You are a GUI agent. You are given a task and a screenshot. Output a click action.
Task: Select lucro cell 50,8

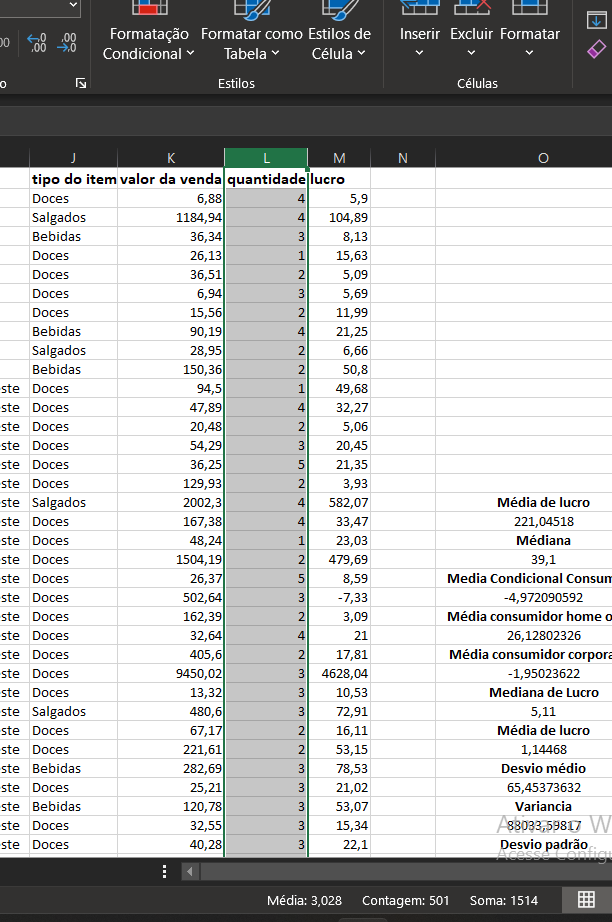(x=339, y=370)
